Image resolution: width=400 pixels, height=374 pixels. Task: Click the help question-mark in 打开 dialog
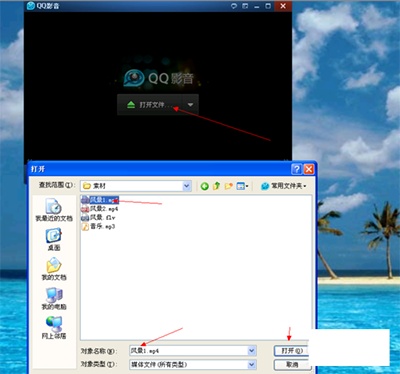click(296, 169)
